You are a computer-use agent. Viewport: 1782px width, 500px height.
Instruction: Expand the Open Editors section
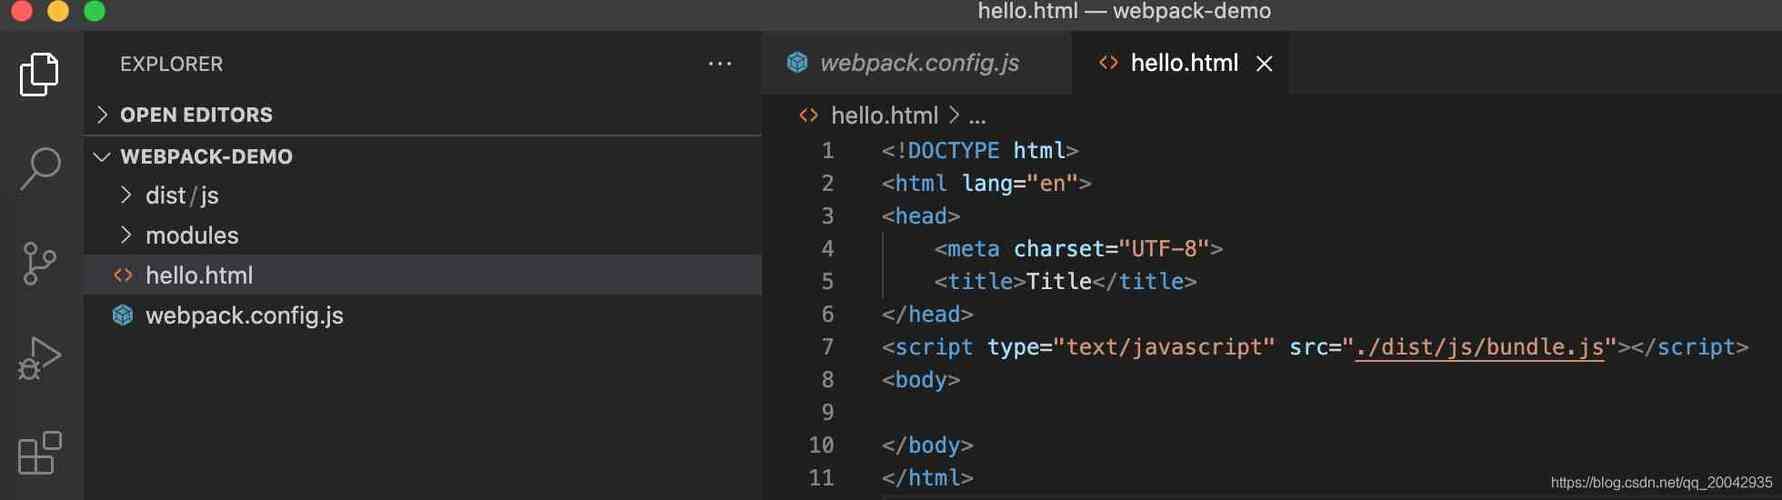pos(102,115)
